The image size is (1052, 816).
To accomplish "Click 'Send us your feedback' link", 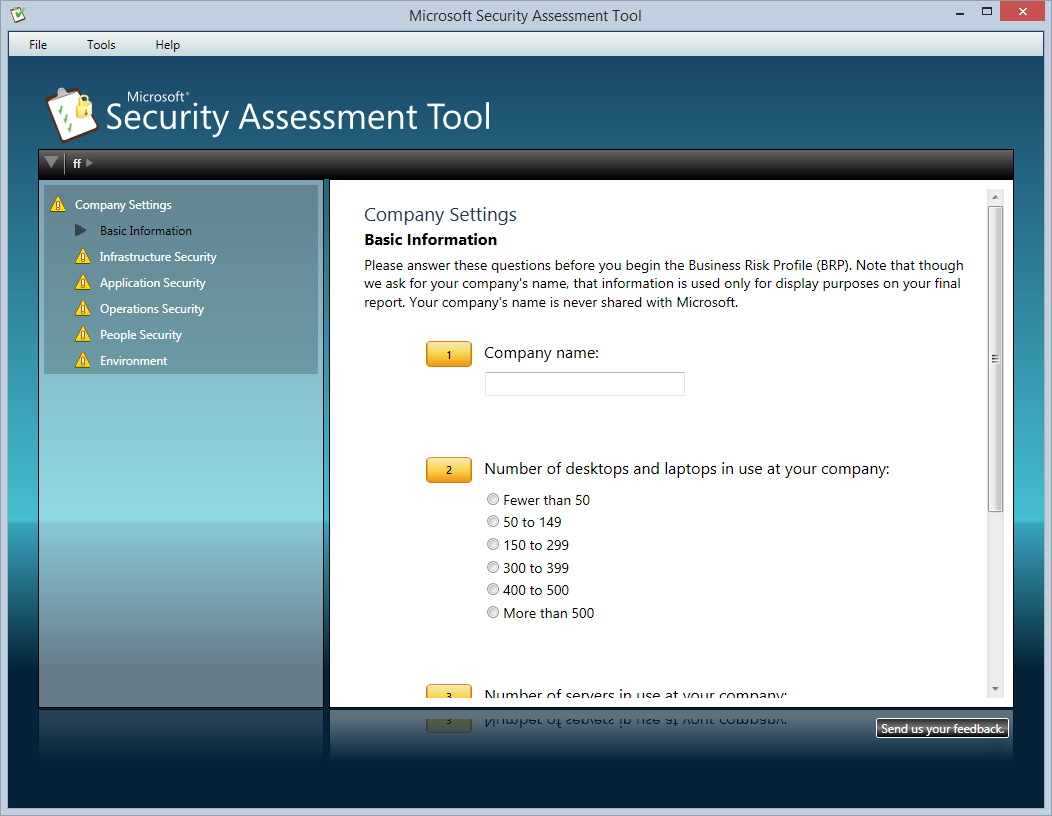I will (x=942, y=729).
